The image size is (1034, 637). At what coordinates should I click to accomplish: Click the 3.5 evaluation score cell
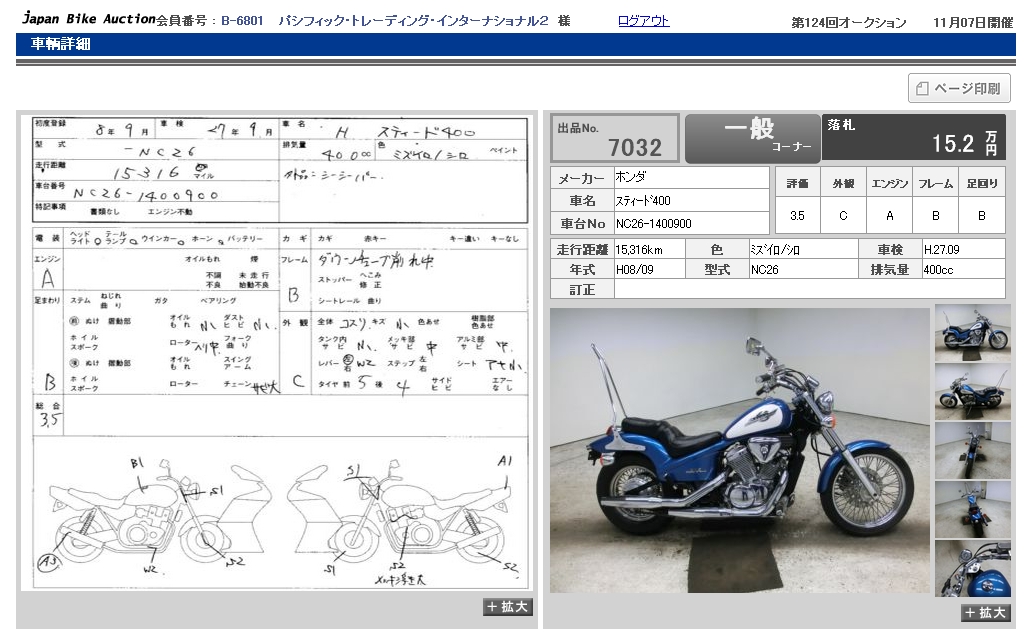[x=797, y=215]
